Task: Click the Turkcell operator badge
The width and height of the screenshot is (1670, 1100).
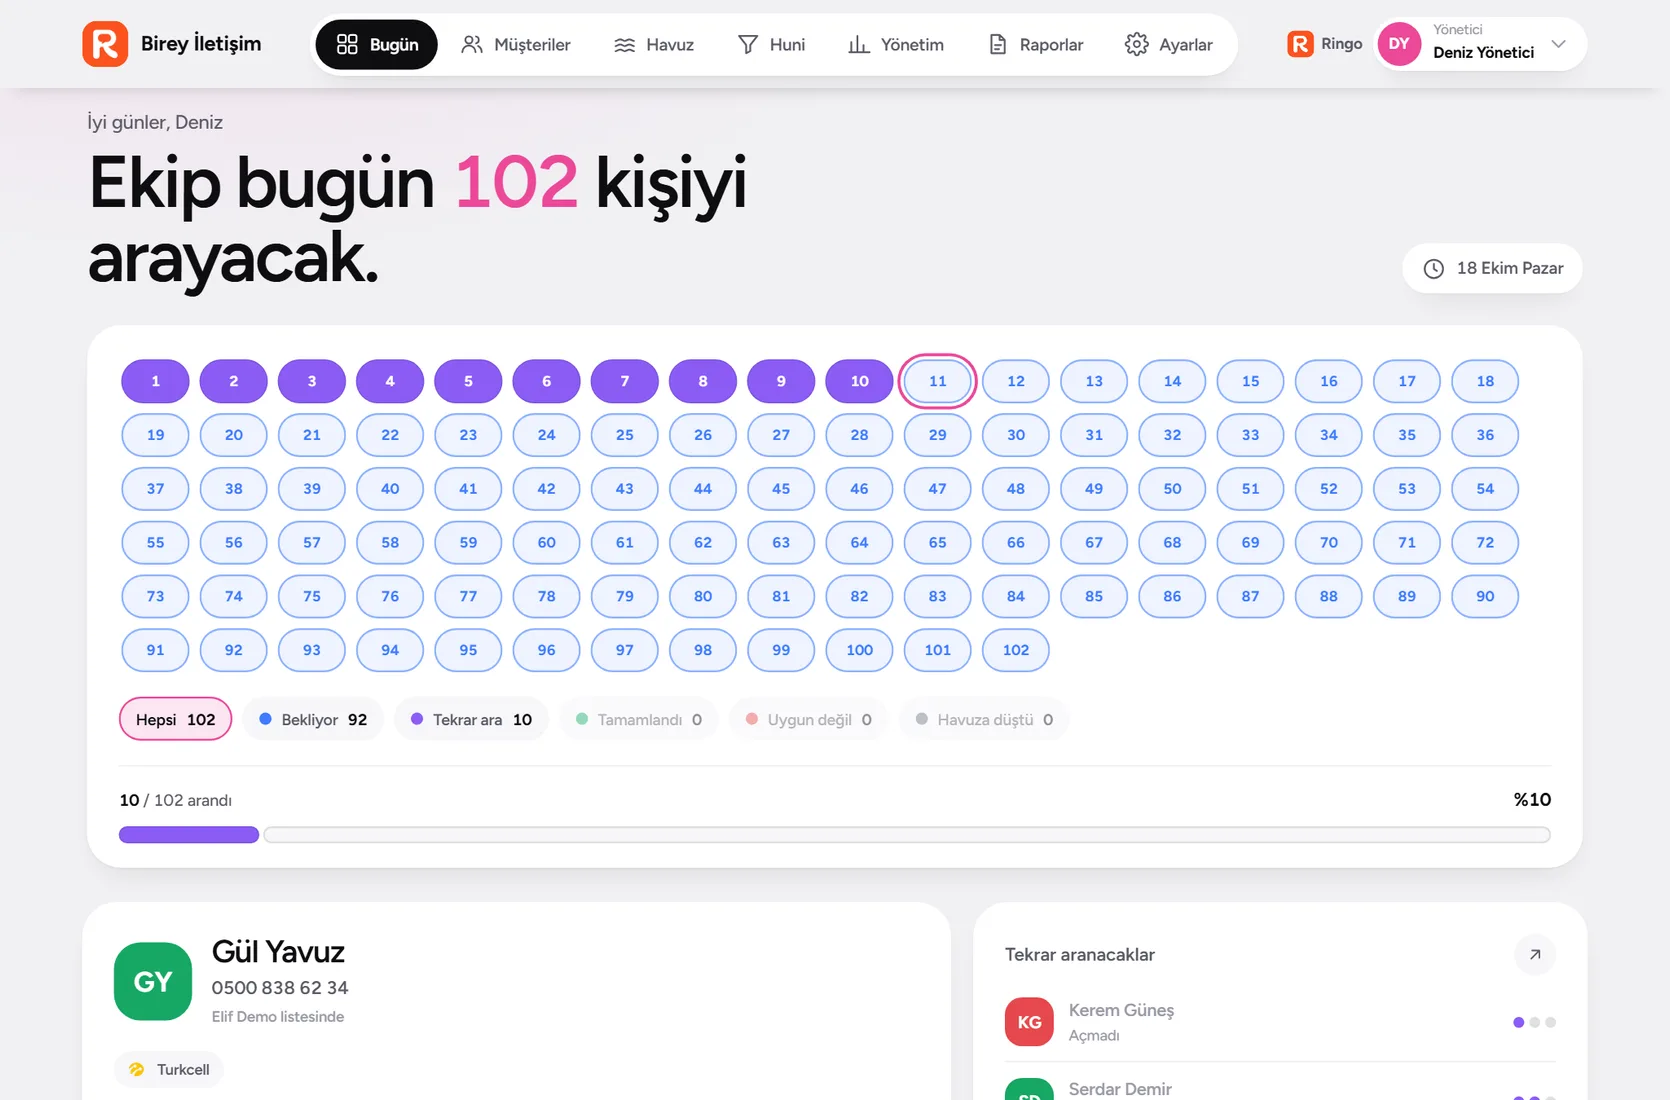Action: (169, 1069)
